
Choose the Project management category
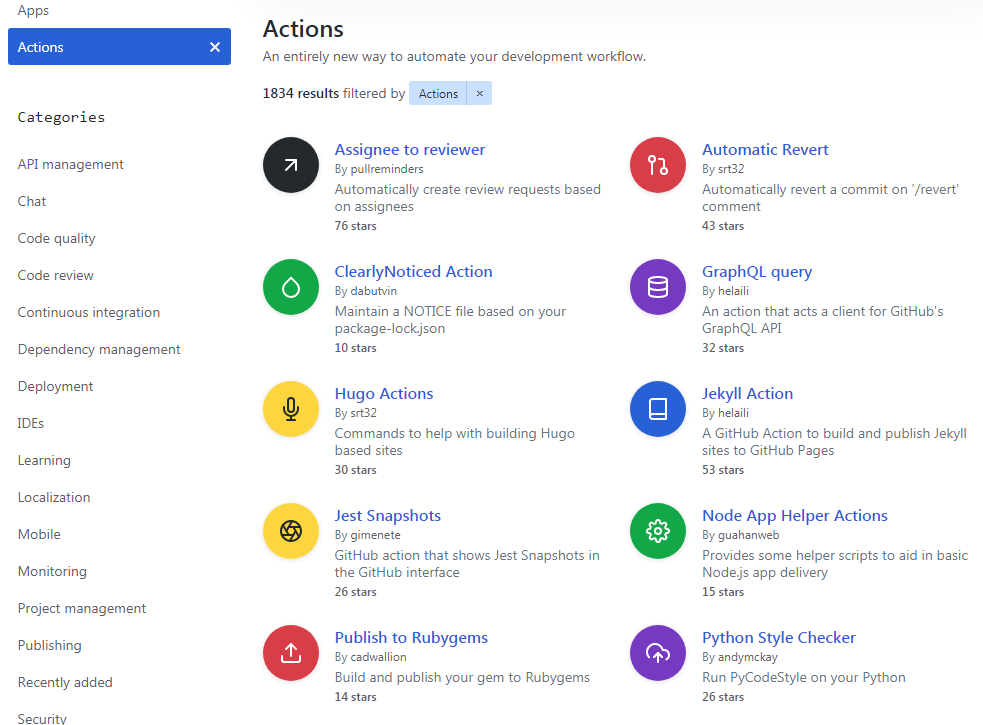tap(82, 608)
